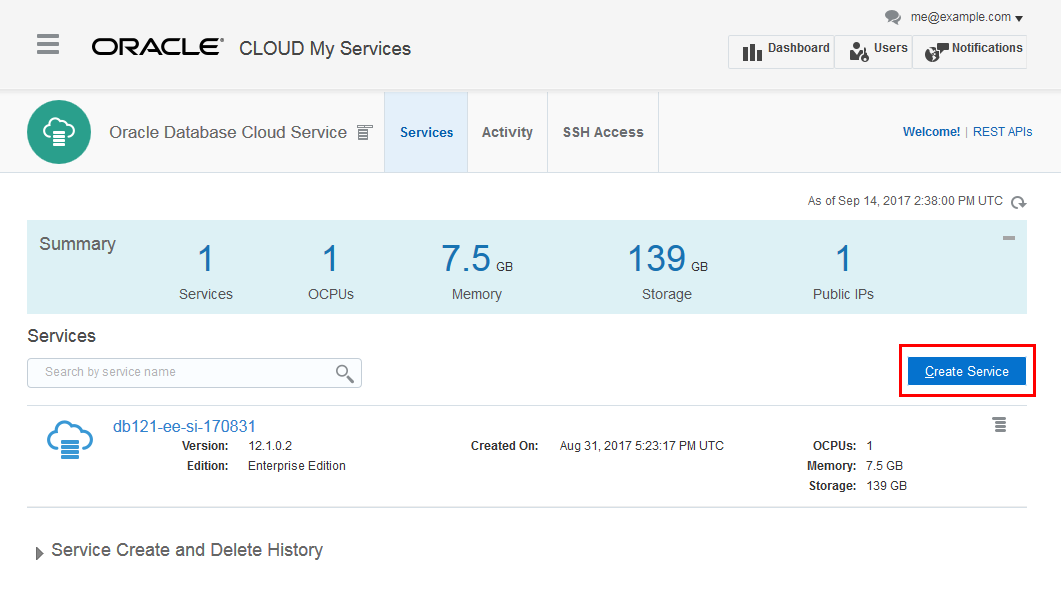Click the 139 GB Storage summary value

click(x=667, y=259)
